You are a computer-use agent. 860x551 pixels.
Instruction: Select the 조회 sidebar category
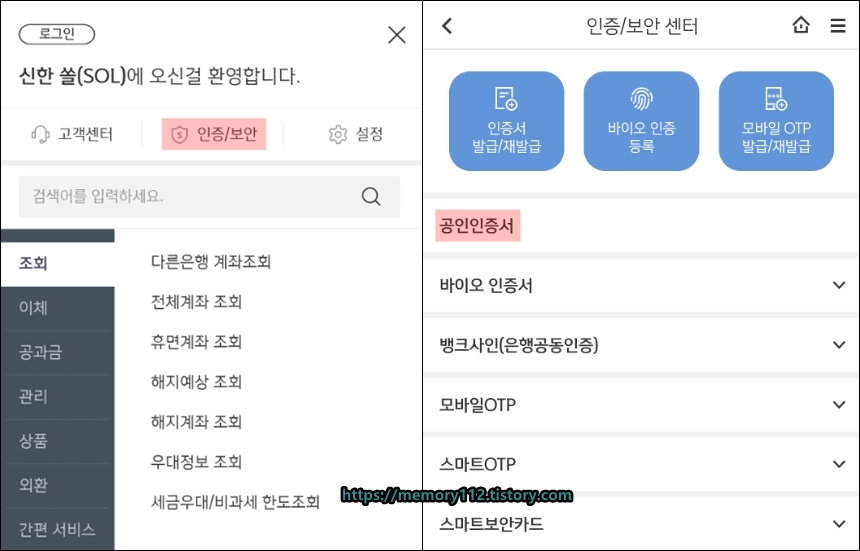[x=58, y=263]
